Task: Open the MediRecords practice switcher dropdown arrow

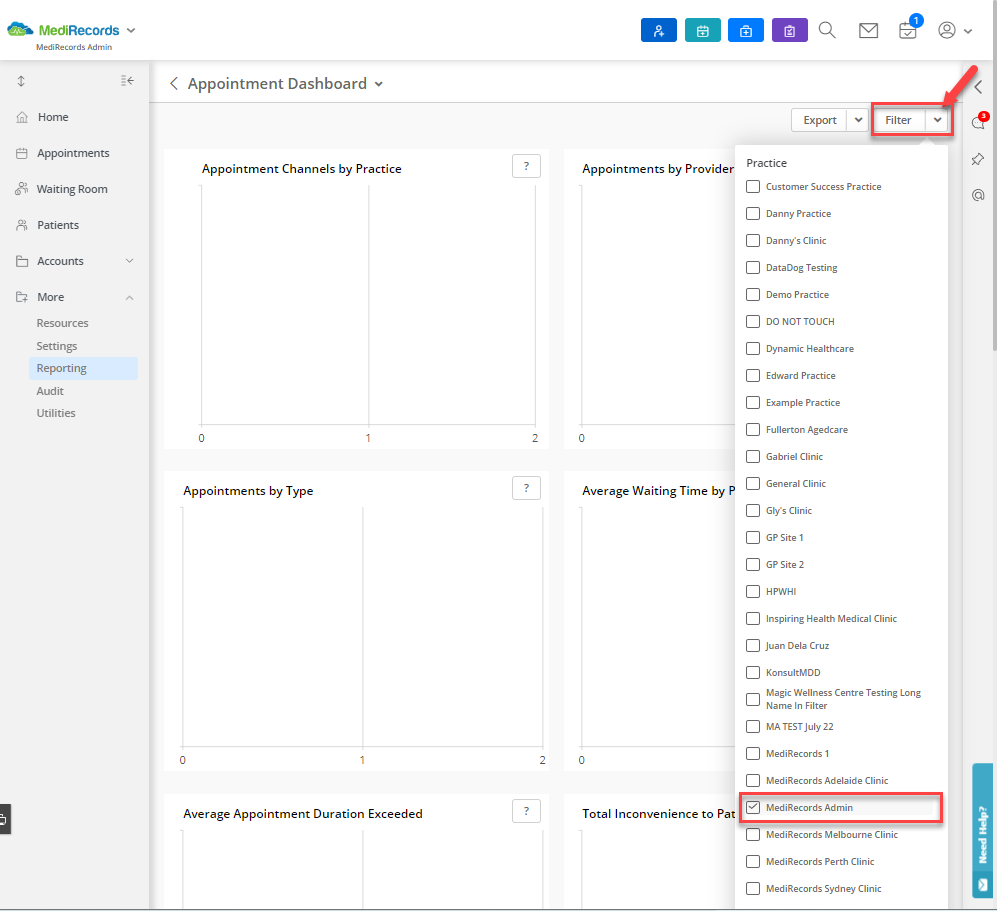Action: point(131,31)
